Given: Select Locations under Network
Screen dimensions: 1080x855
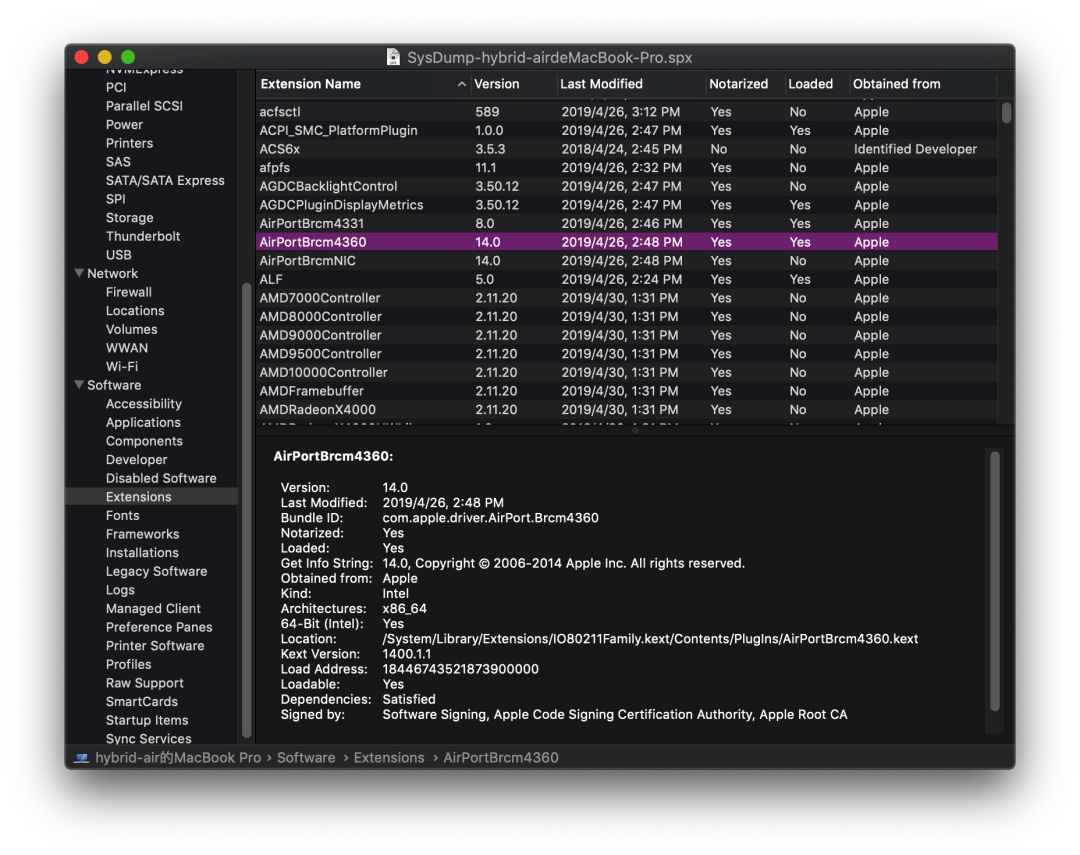Looking at the screenshot, I should 135,311.
